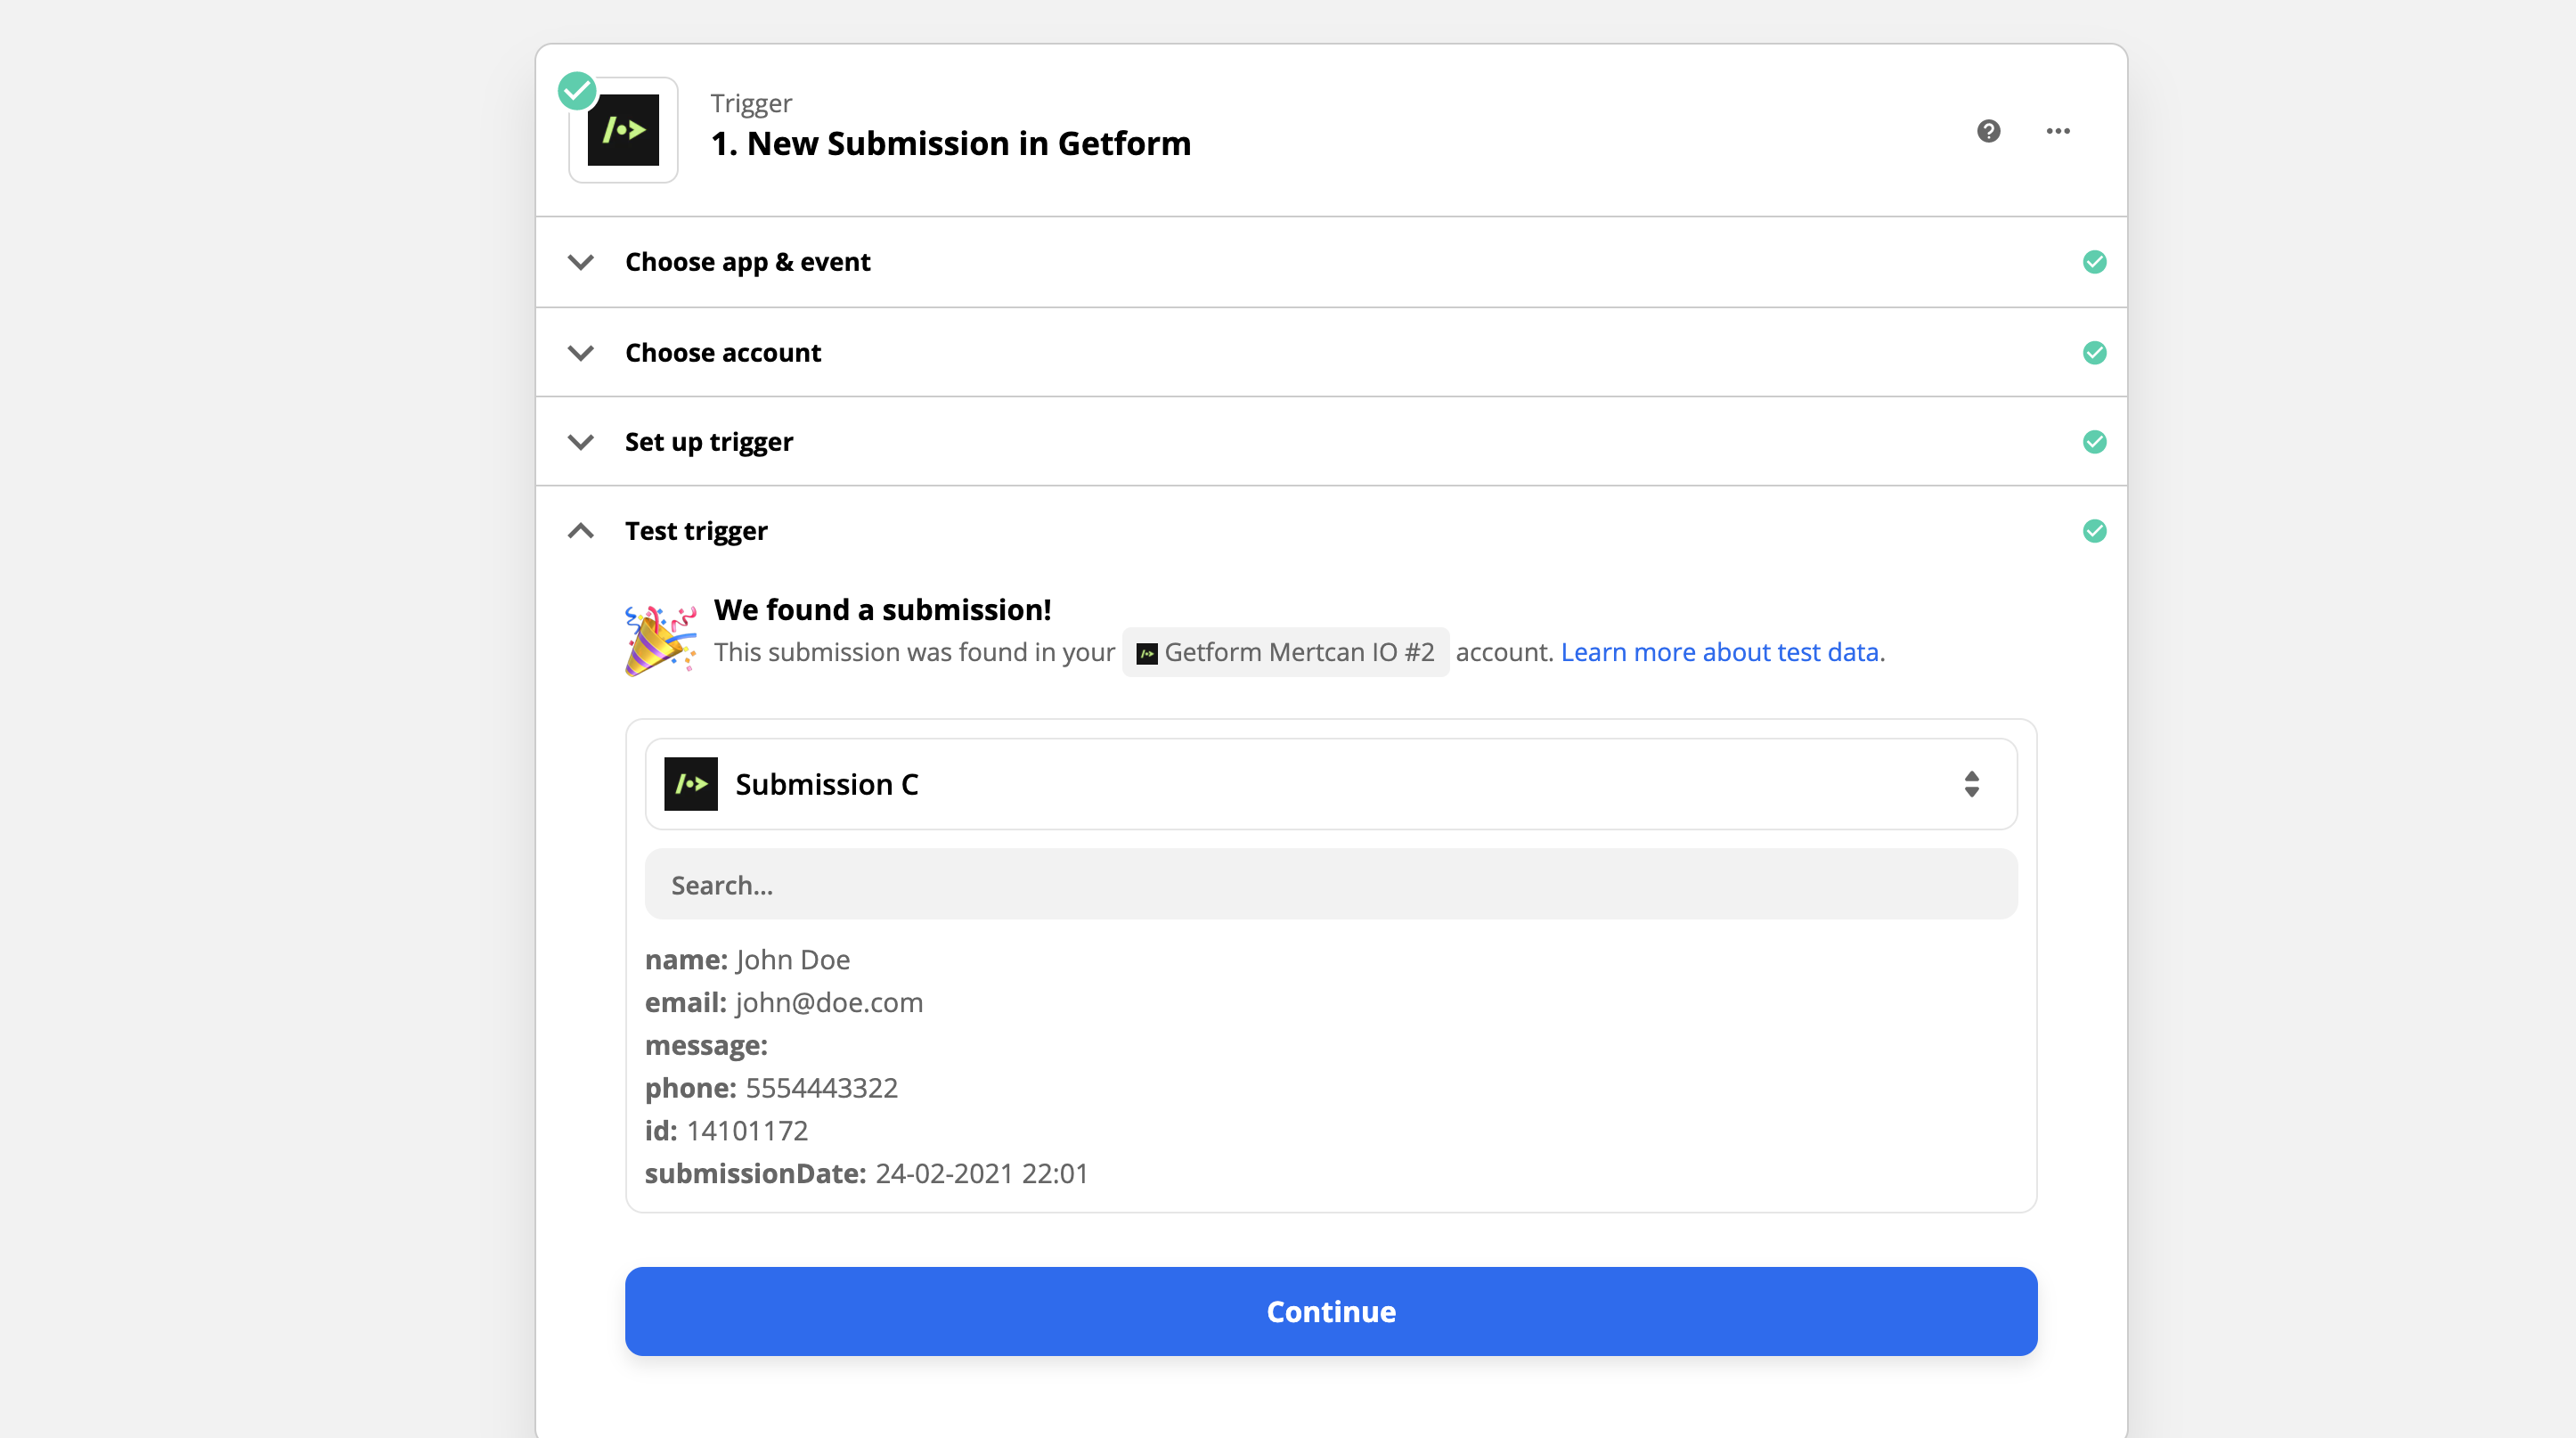The height and width of the screenshot is (1438, 2576).
Task: Click the Test trigger label
Action: (x=696, y=531)
